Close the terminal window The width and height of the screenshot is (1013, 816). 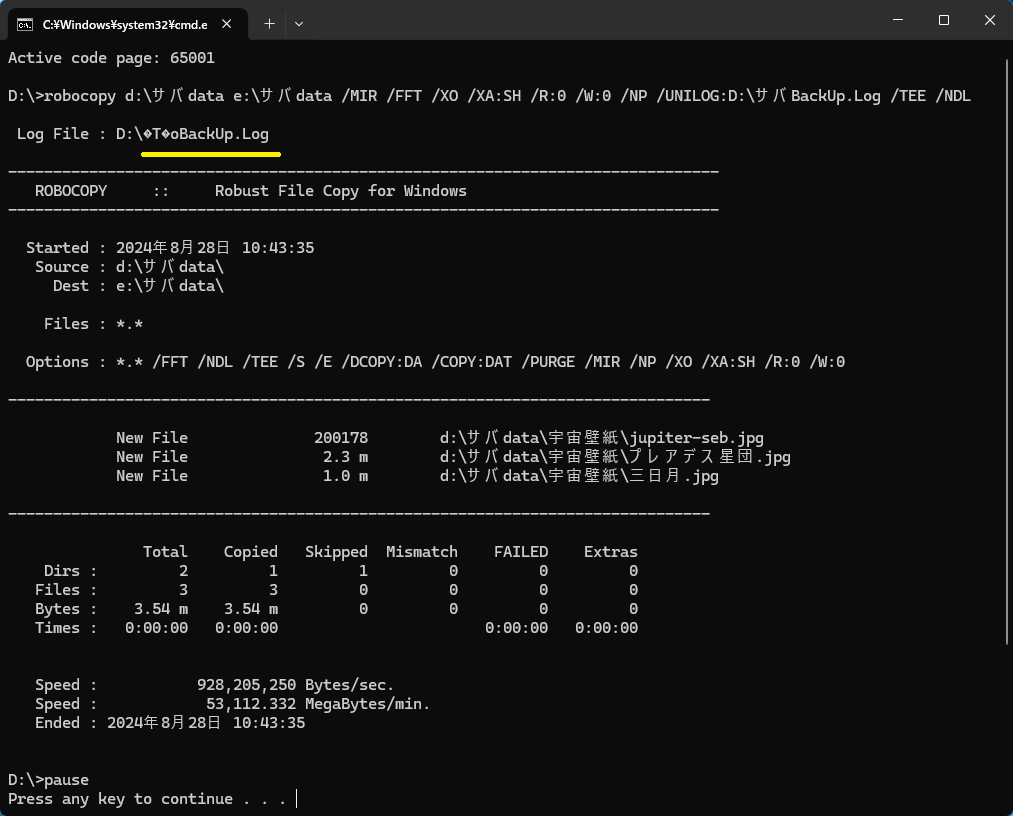[989, 20]
